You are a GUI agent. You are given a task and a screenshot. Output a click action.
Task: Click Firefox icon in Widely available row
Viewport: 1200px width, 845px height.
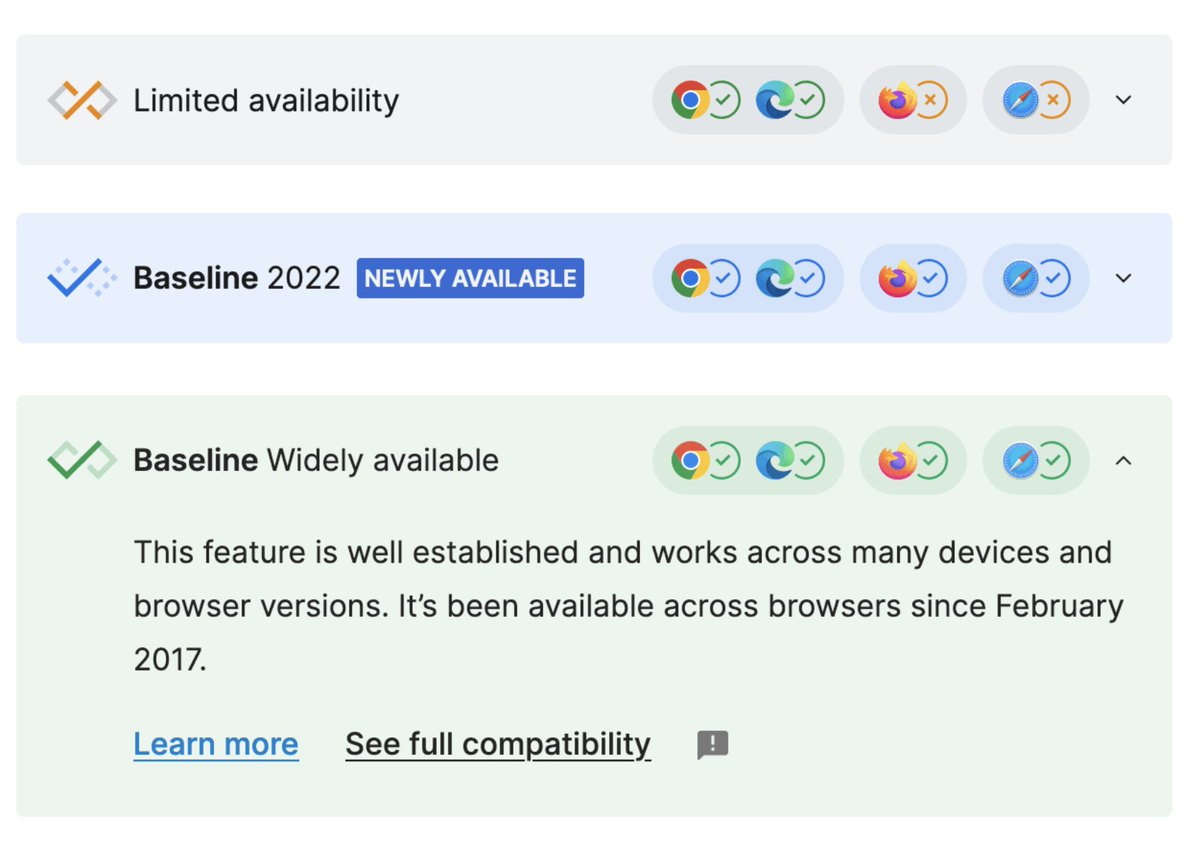point(897,461)
